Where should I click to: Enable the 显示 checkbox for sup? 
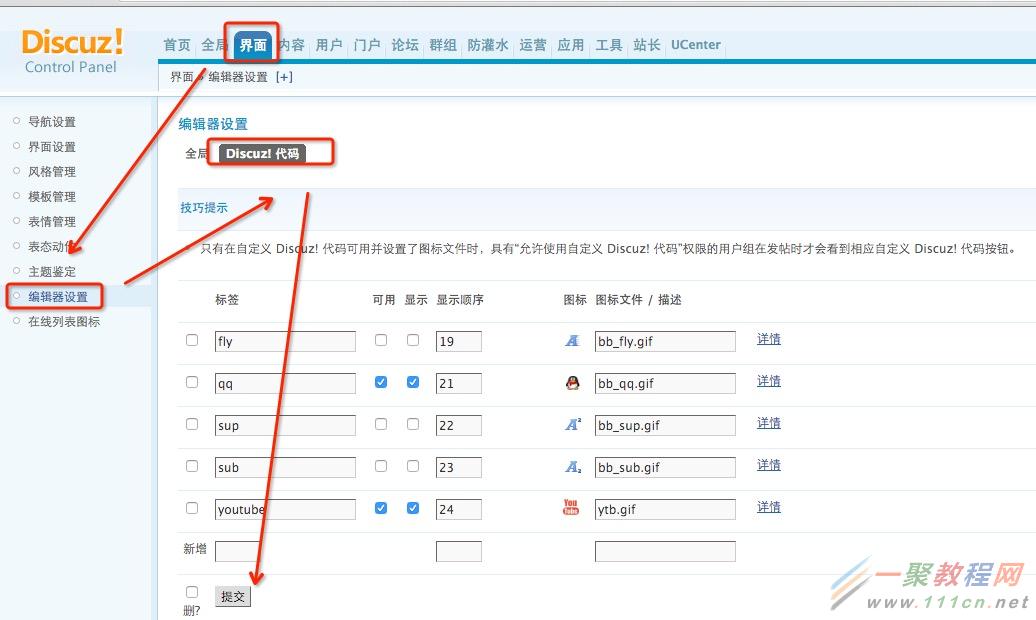pyautogui.click(x=413, y=424)
